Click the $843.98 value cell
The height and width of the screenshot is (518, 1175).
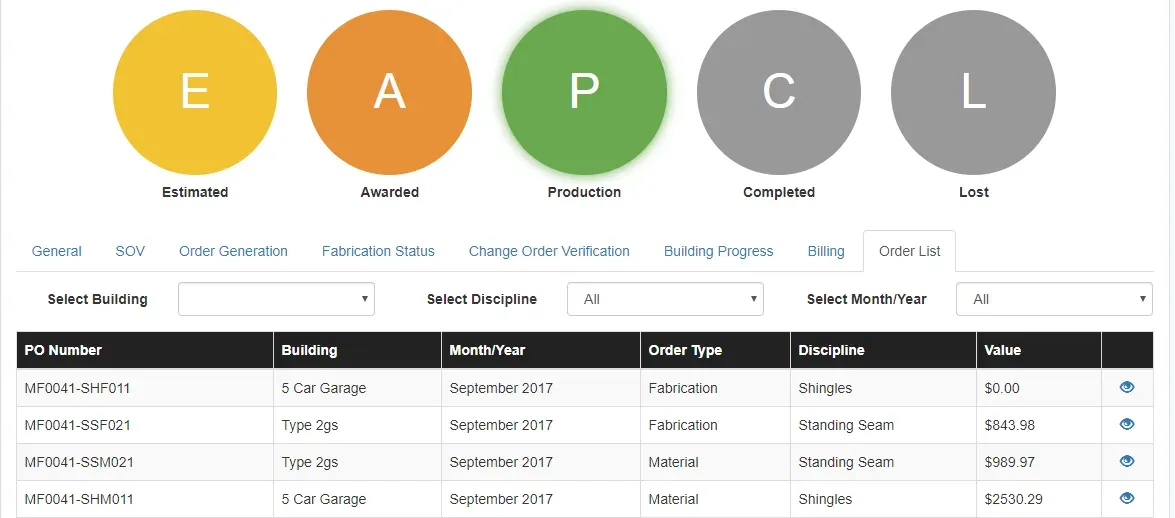click(x=1039, y=425)
